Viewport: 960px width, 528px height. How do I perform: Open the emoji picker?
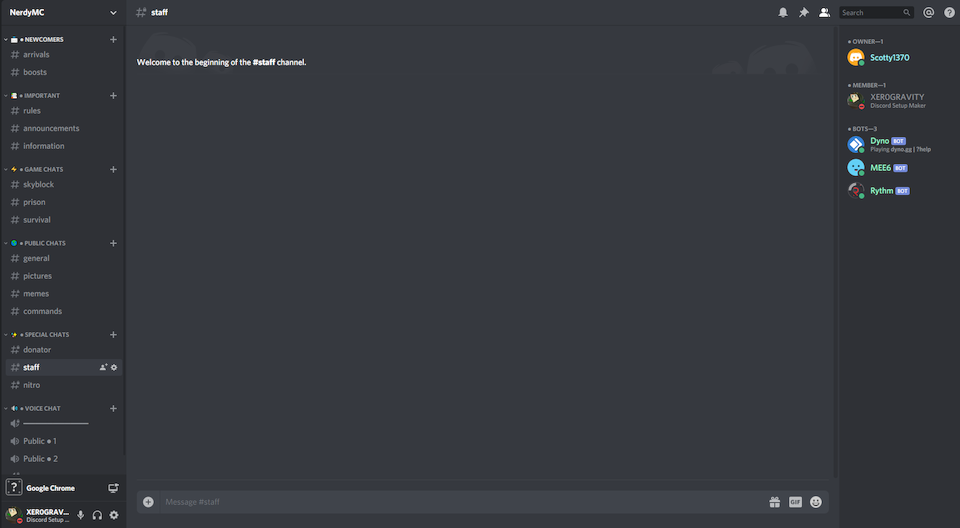[x=816, y=502]
